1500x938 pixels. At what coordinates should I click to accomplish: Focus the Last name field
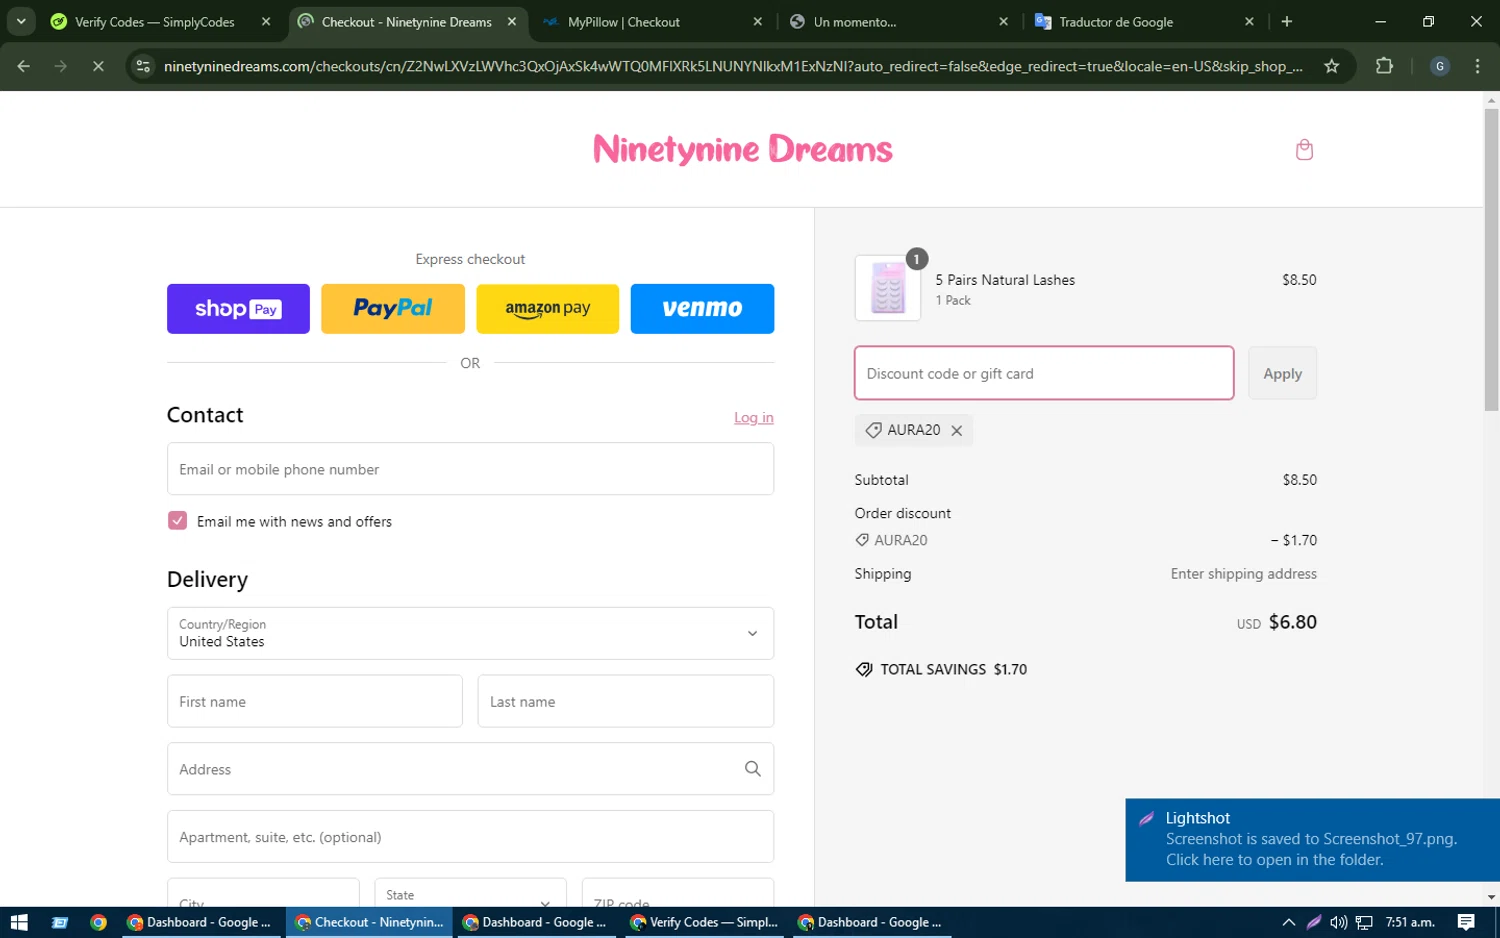pyautogui.click(x=626, y=701)
